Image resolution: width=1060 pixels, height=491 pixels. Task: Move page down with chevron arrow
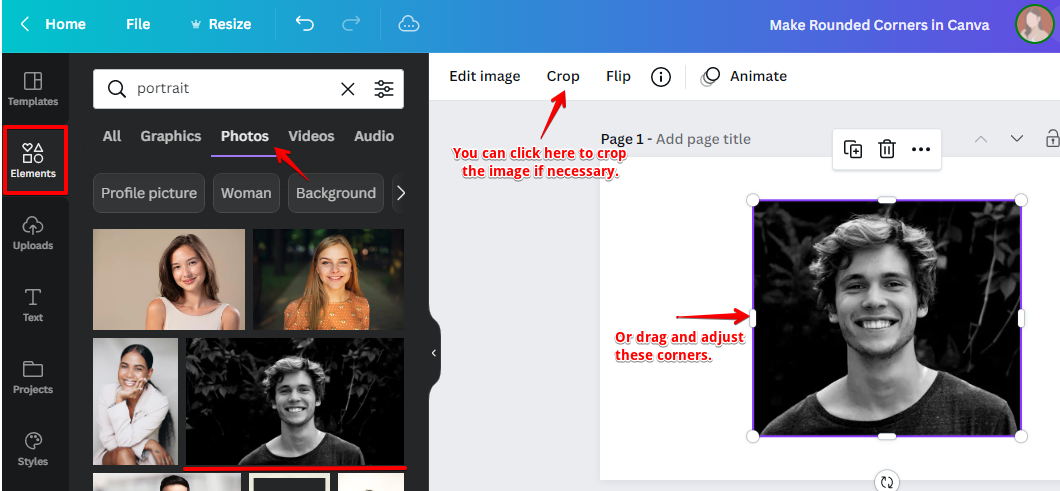(x=1017, y=139)
